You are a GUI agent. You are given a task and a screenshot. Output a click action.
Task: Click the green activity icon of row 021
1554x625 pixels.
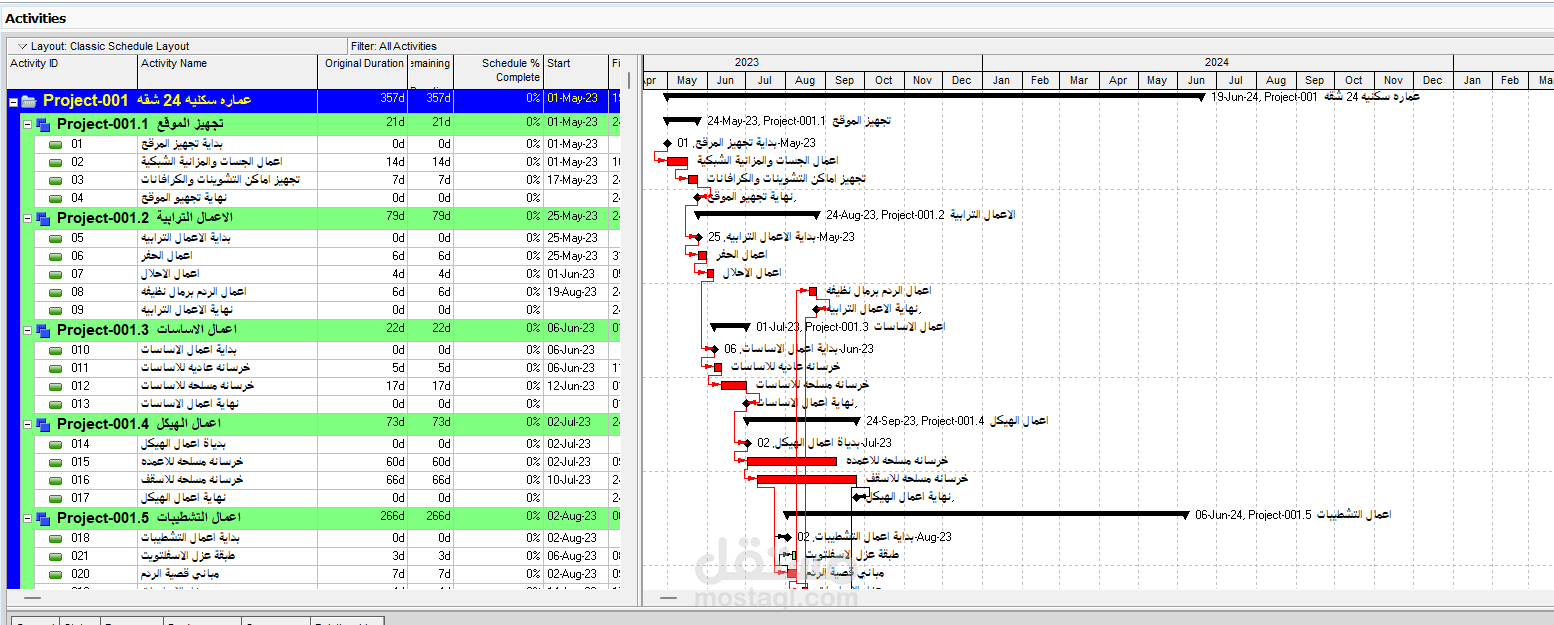[55, 556]
